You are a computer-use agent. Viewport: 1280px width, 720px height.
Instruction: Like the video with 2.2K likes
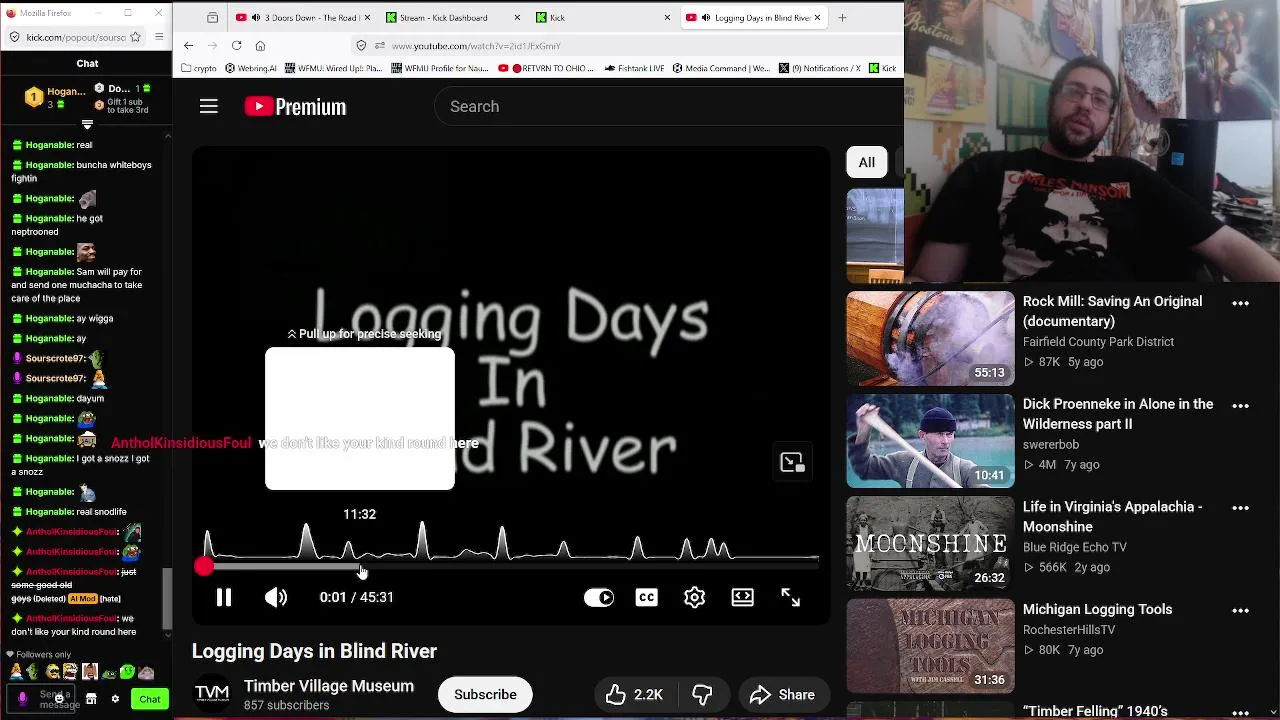634,694
